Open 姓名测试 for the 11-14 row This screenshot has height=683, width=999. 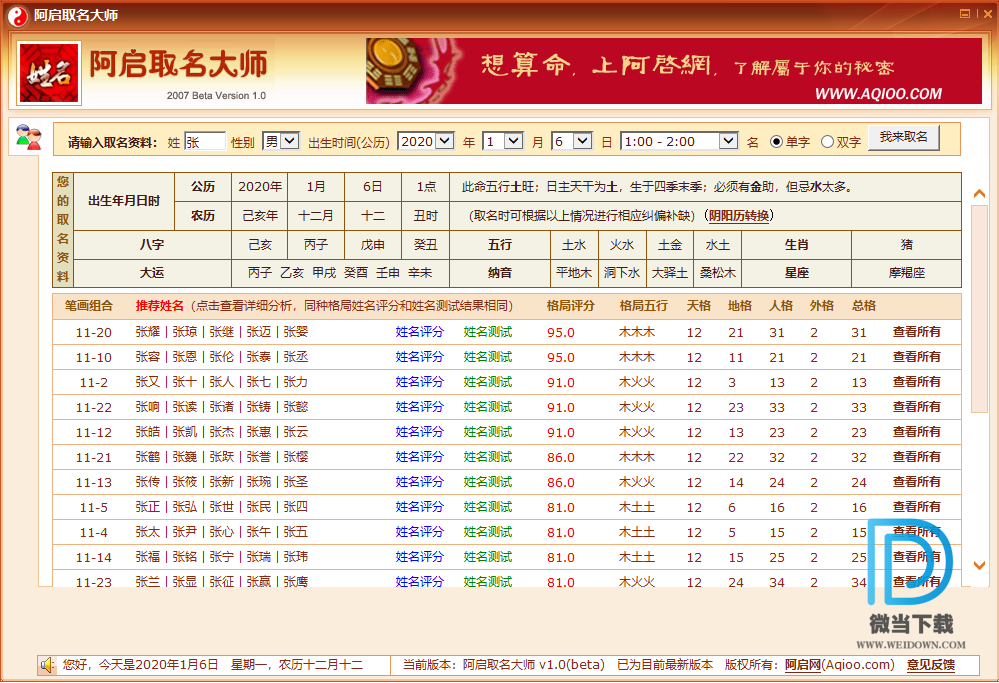487,557
